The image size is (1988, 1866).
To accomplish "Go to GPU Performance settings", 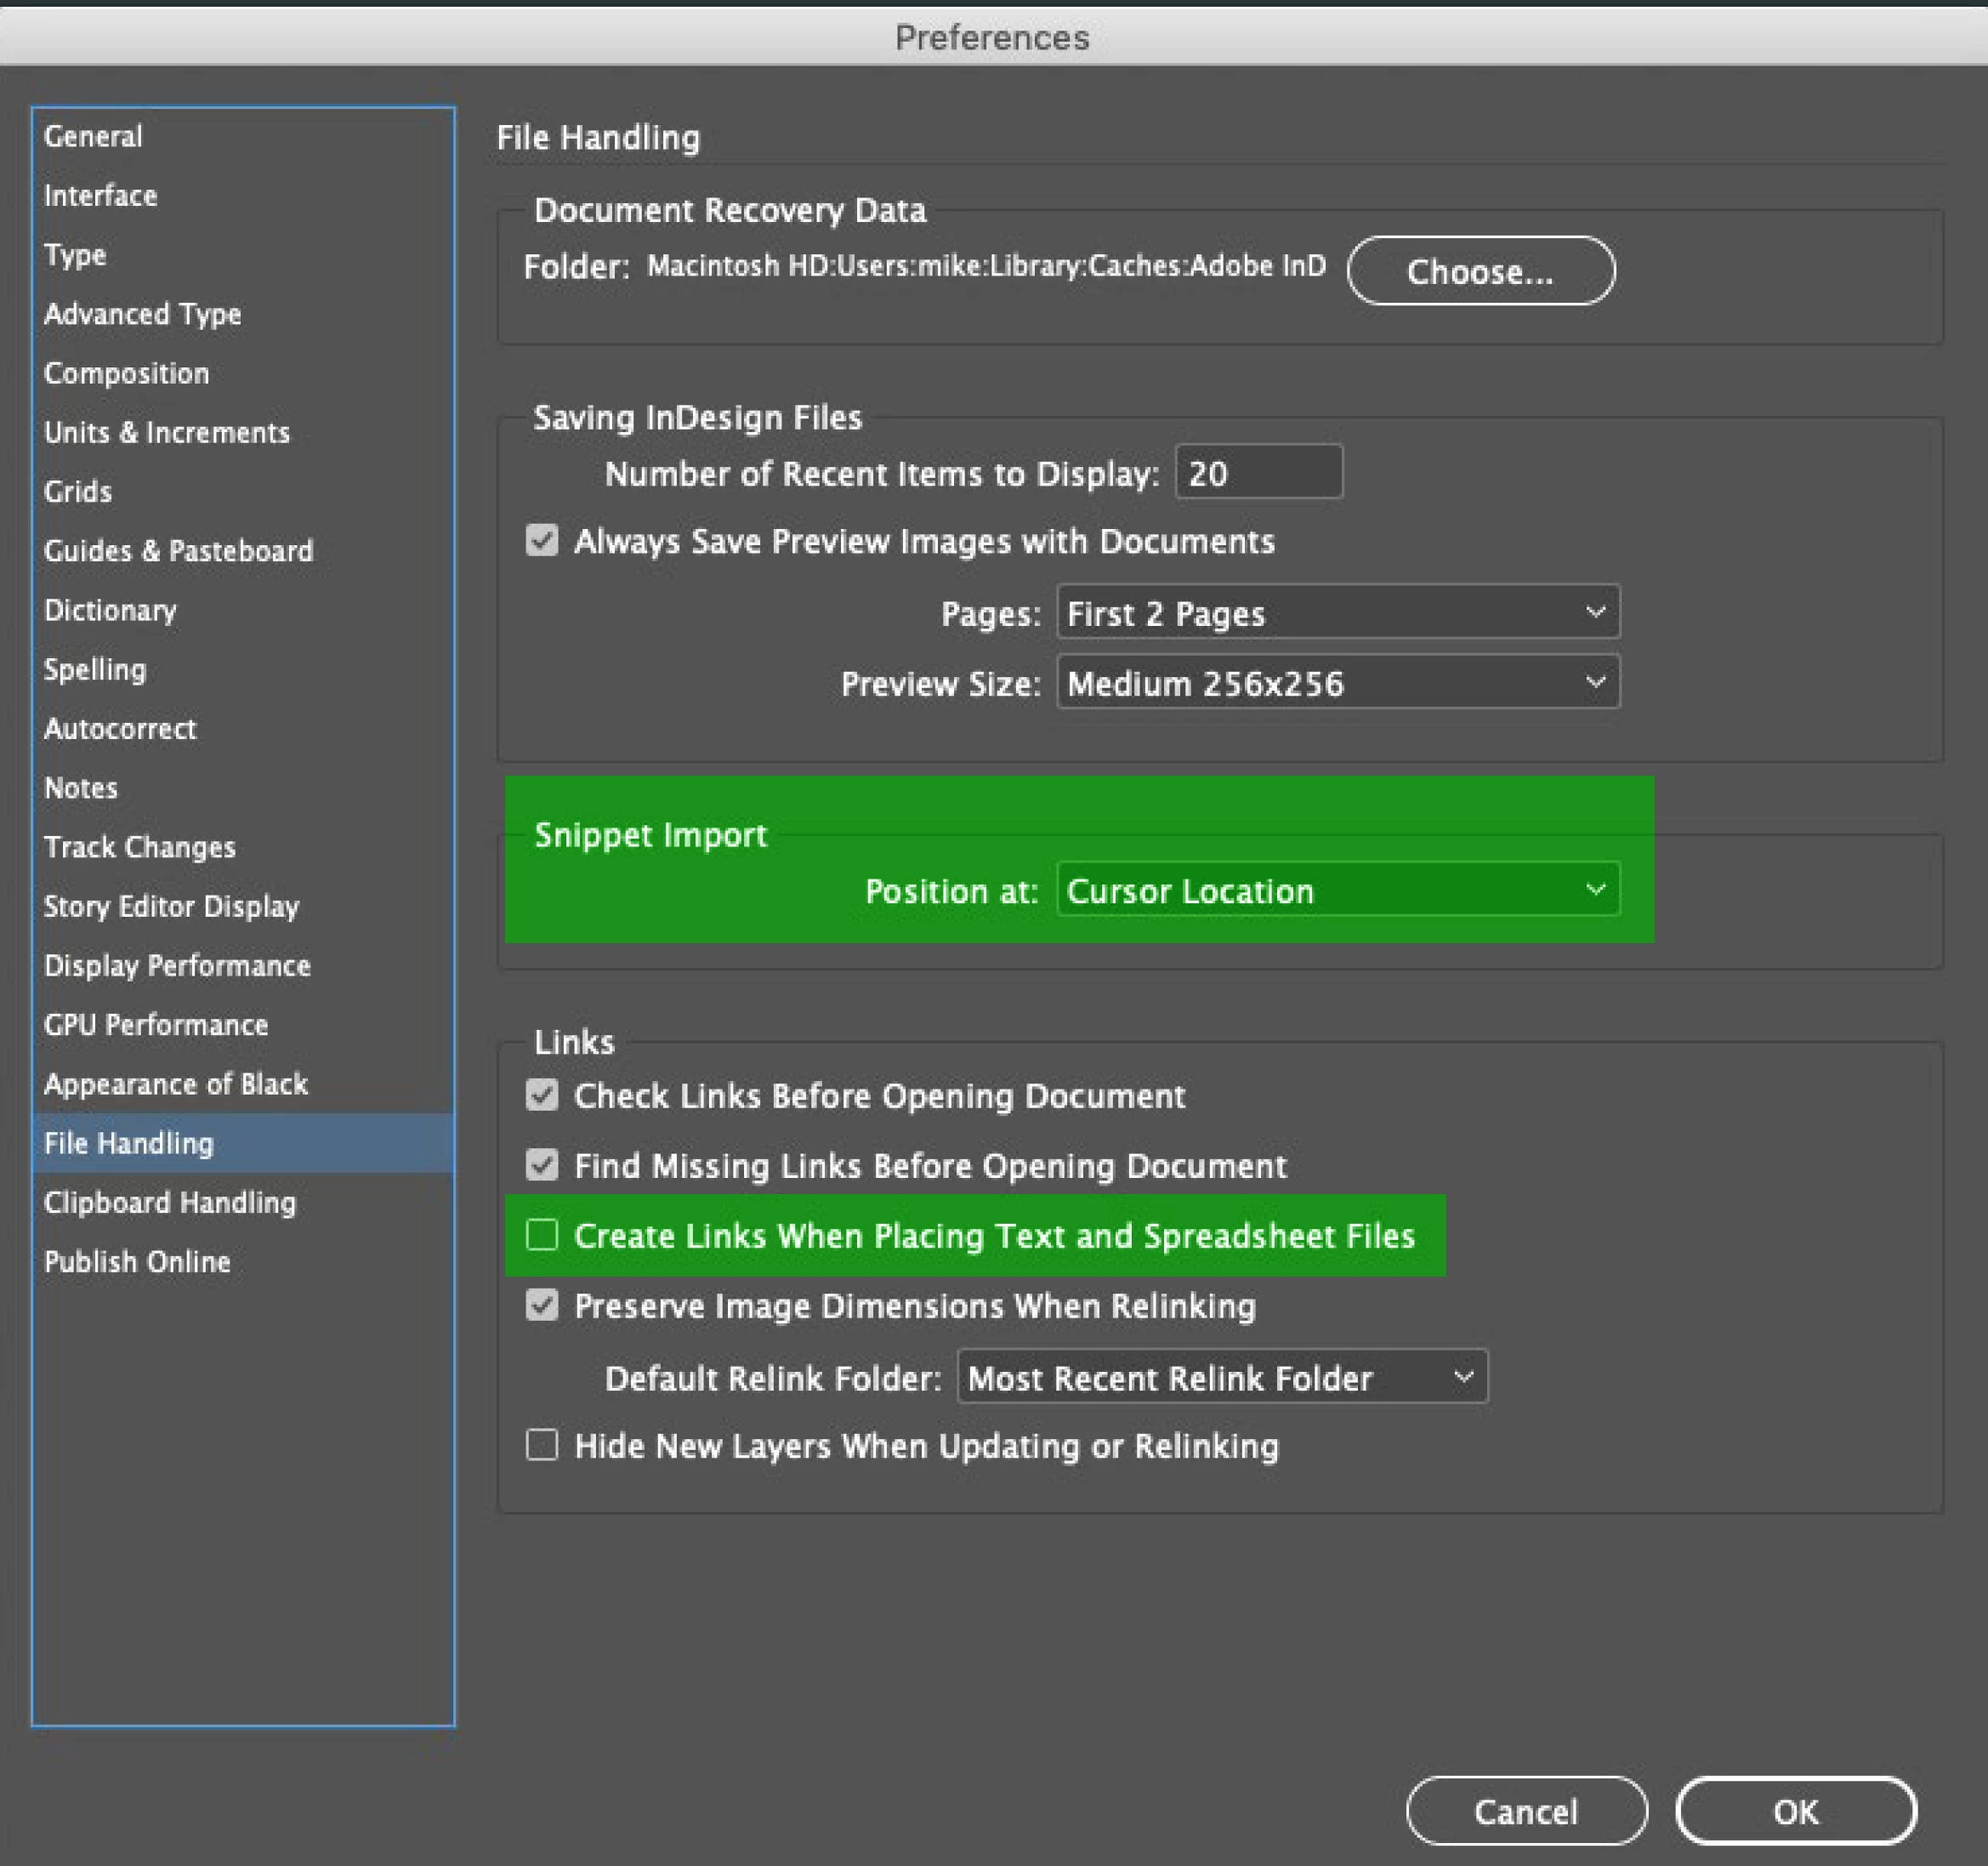I will [x=155, y=1024].
